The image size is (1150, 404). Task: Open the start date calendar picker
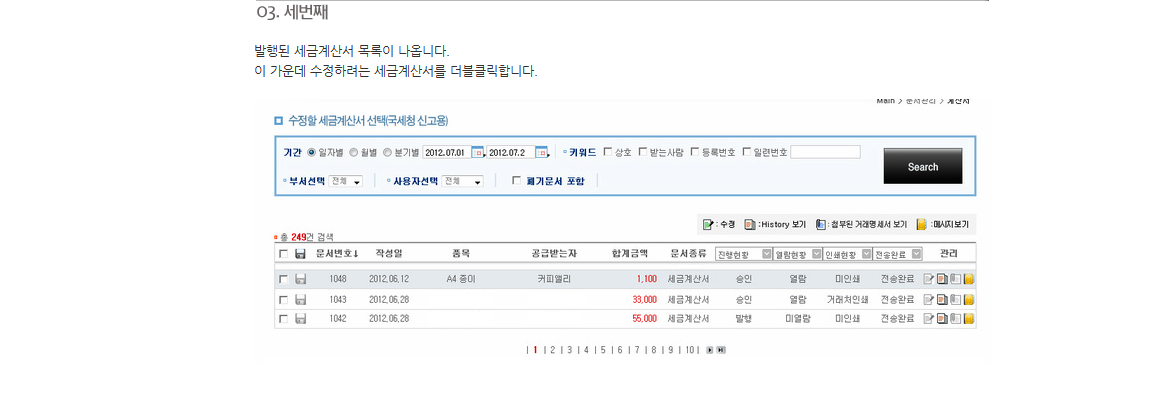[x=477, y=152]
